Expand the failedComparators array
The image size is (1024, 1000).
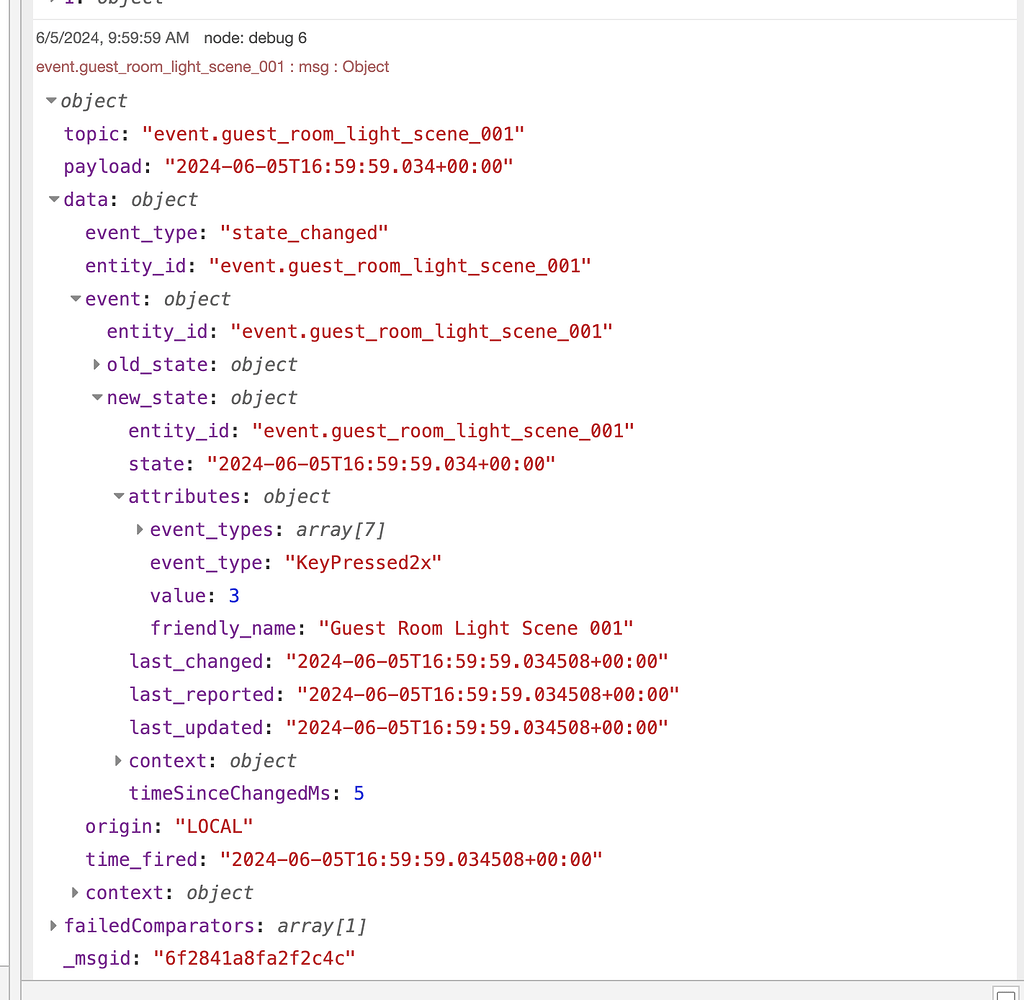52,925
